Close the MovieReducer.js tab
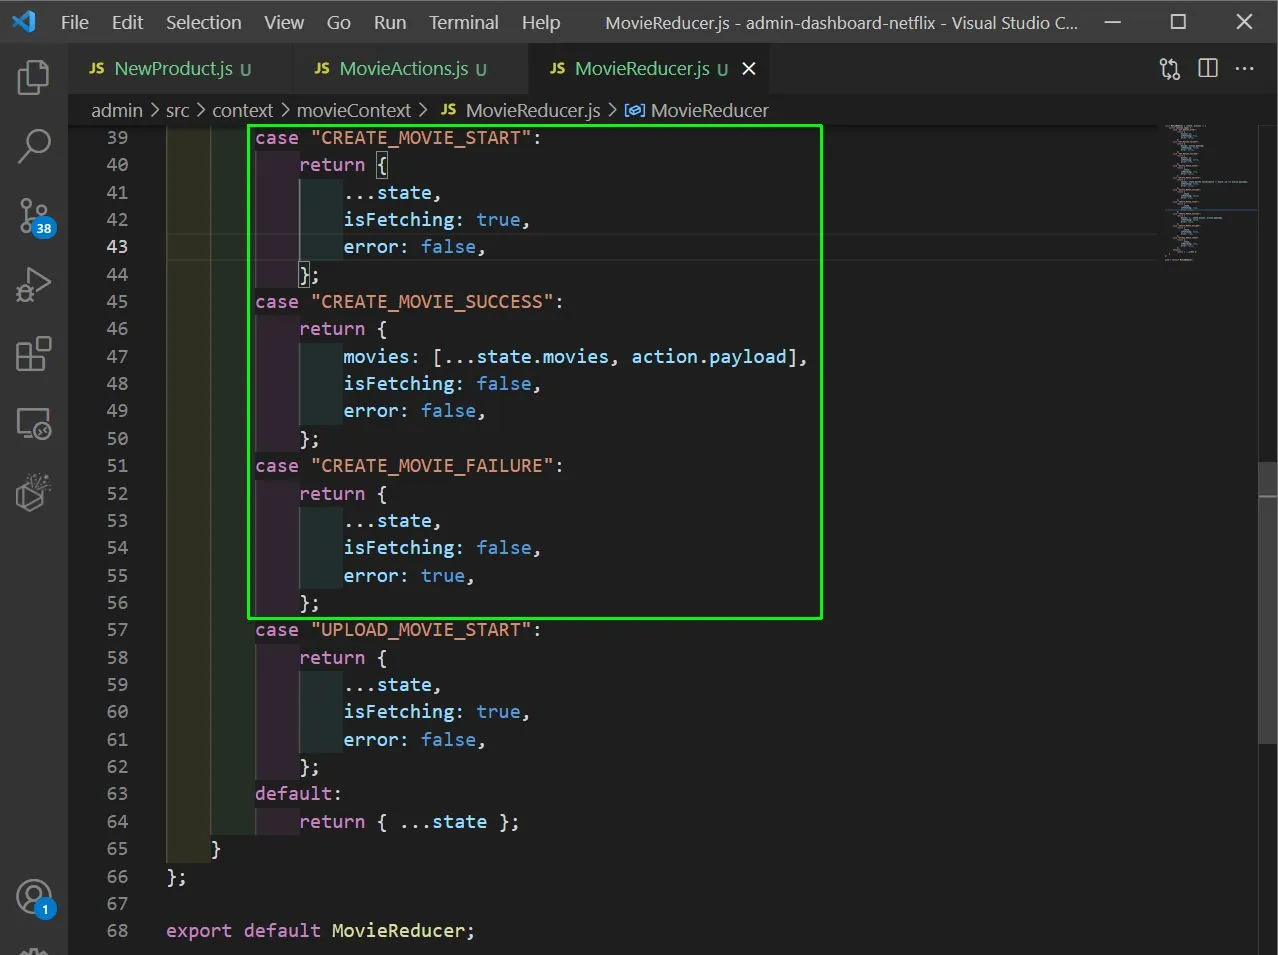This screenshot has height=955, width=1278. (748, 68)
